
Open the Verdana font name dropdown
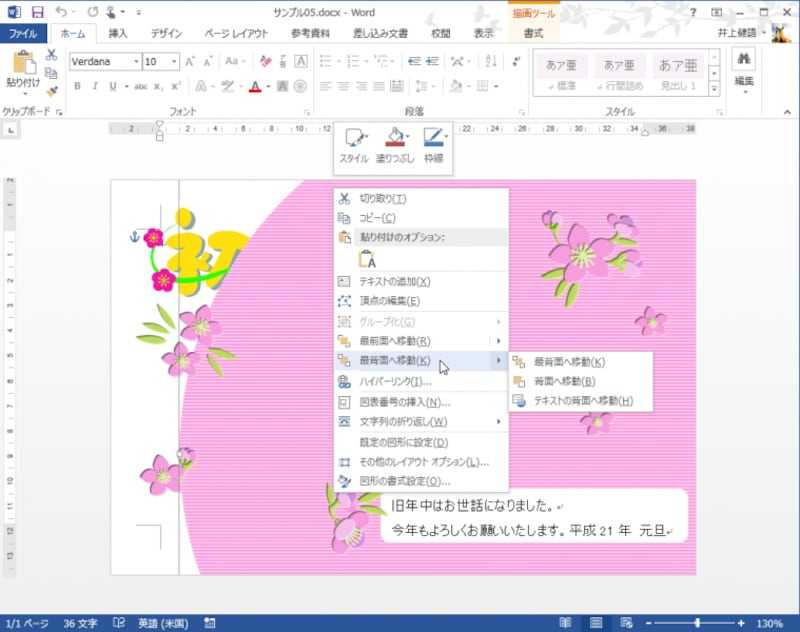[134, 61]
